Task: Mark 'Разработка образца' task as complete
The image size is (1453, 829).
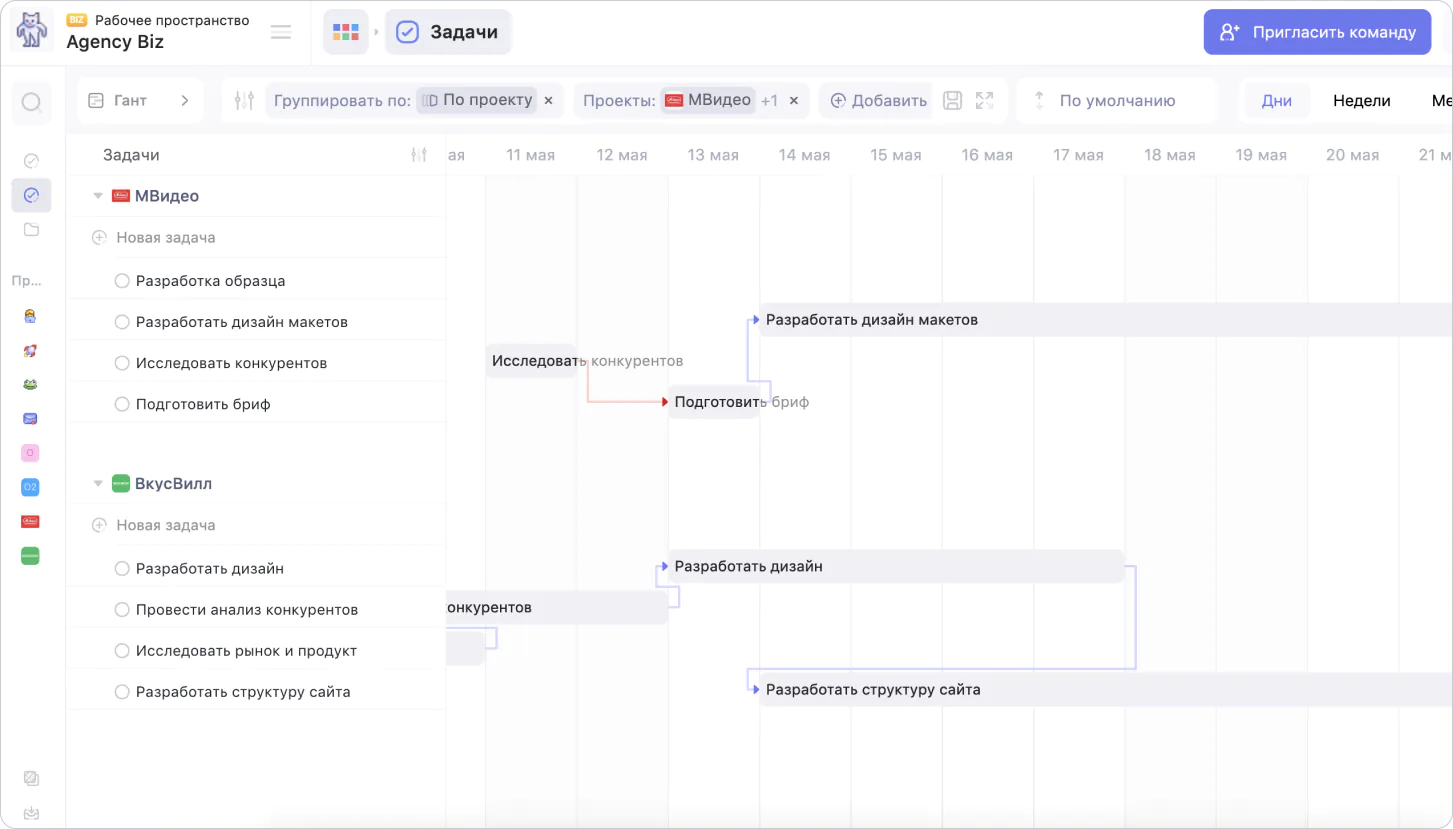Action: coord(122,281)
